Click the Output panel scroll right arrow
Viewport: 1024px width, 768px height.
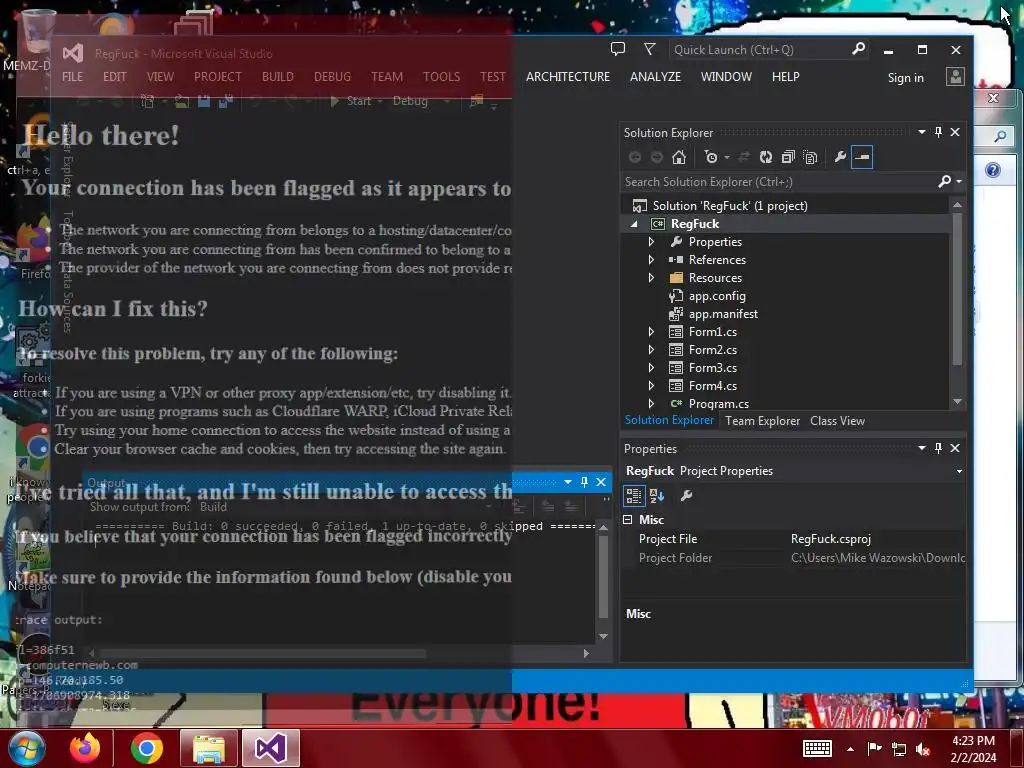pyautogui.click(x=586, y=653)
